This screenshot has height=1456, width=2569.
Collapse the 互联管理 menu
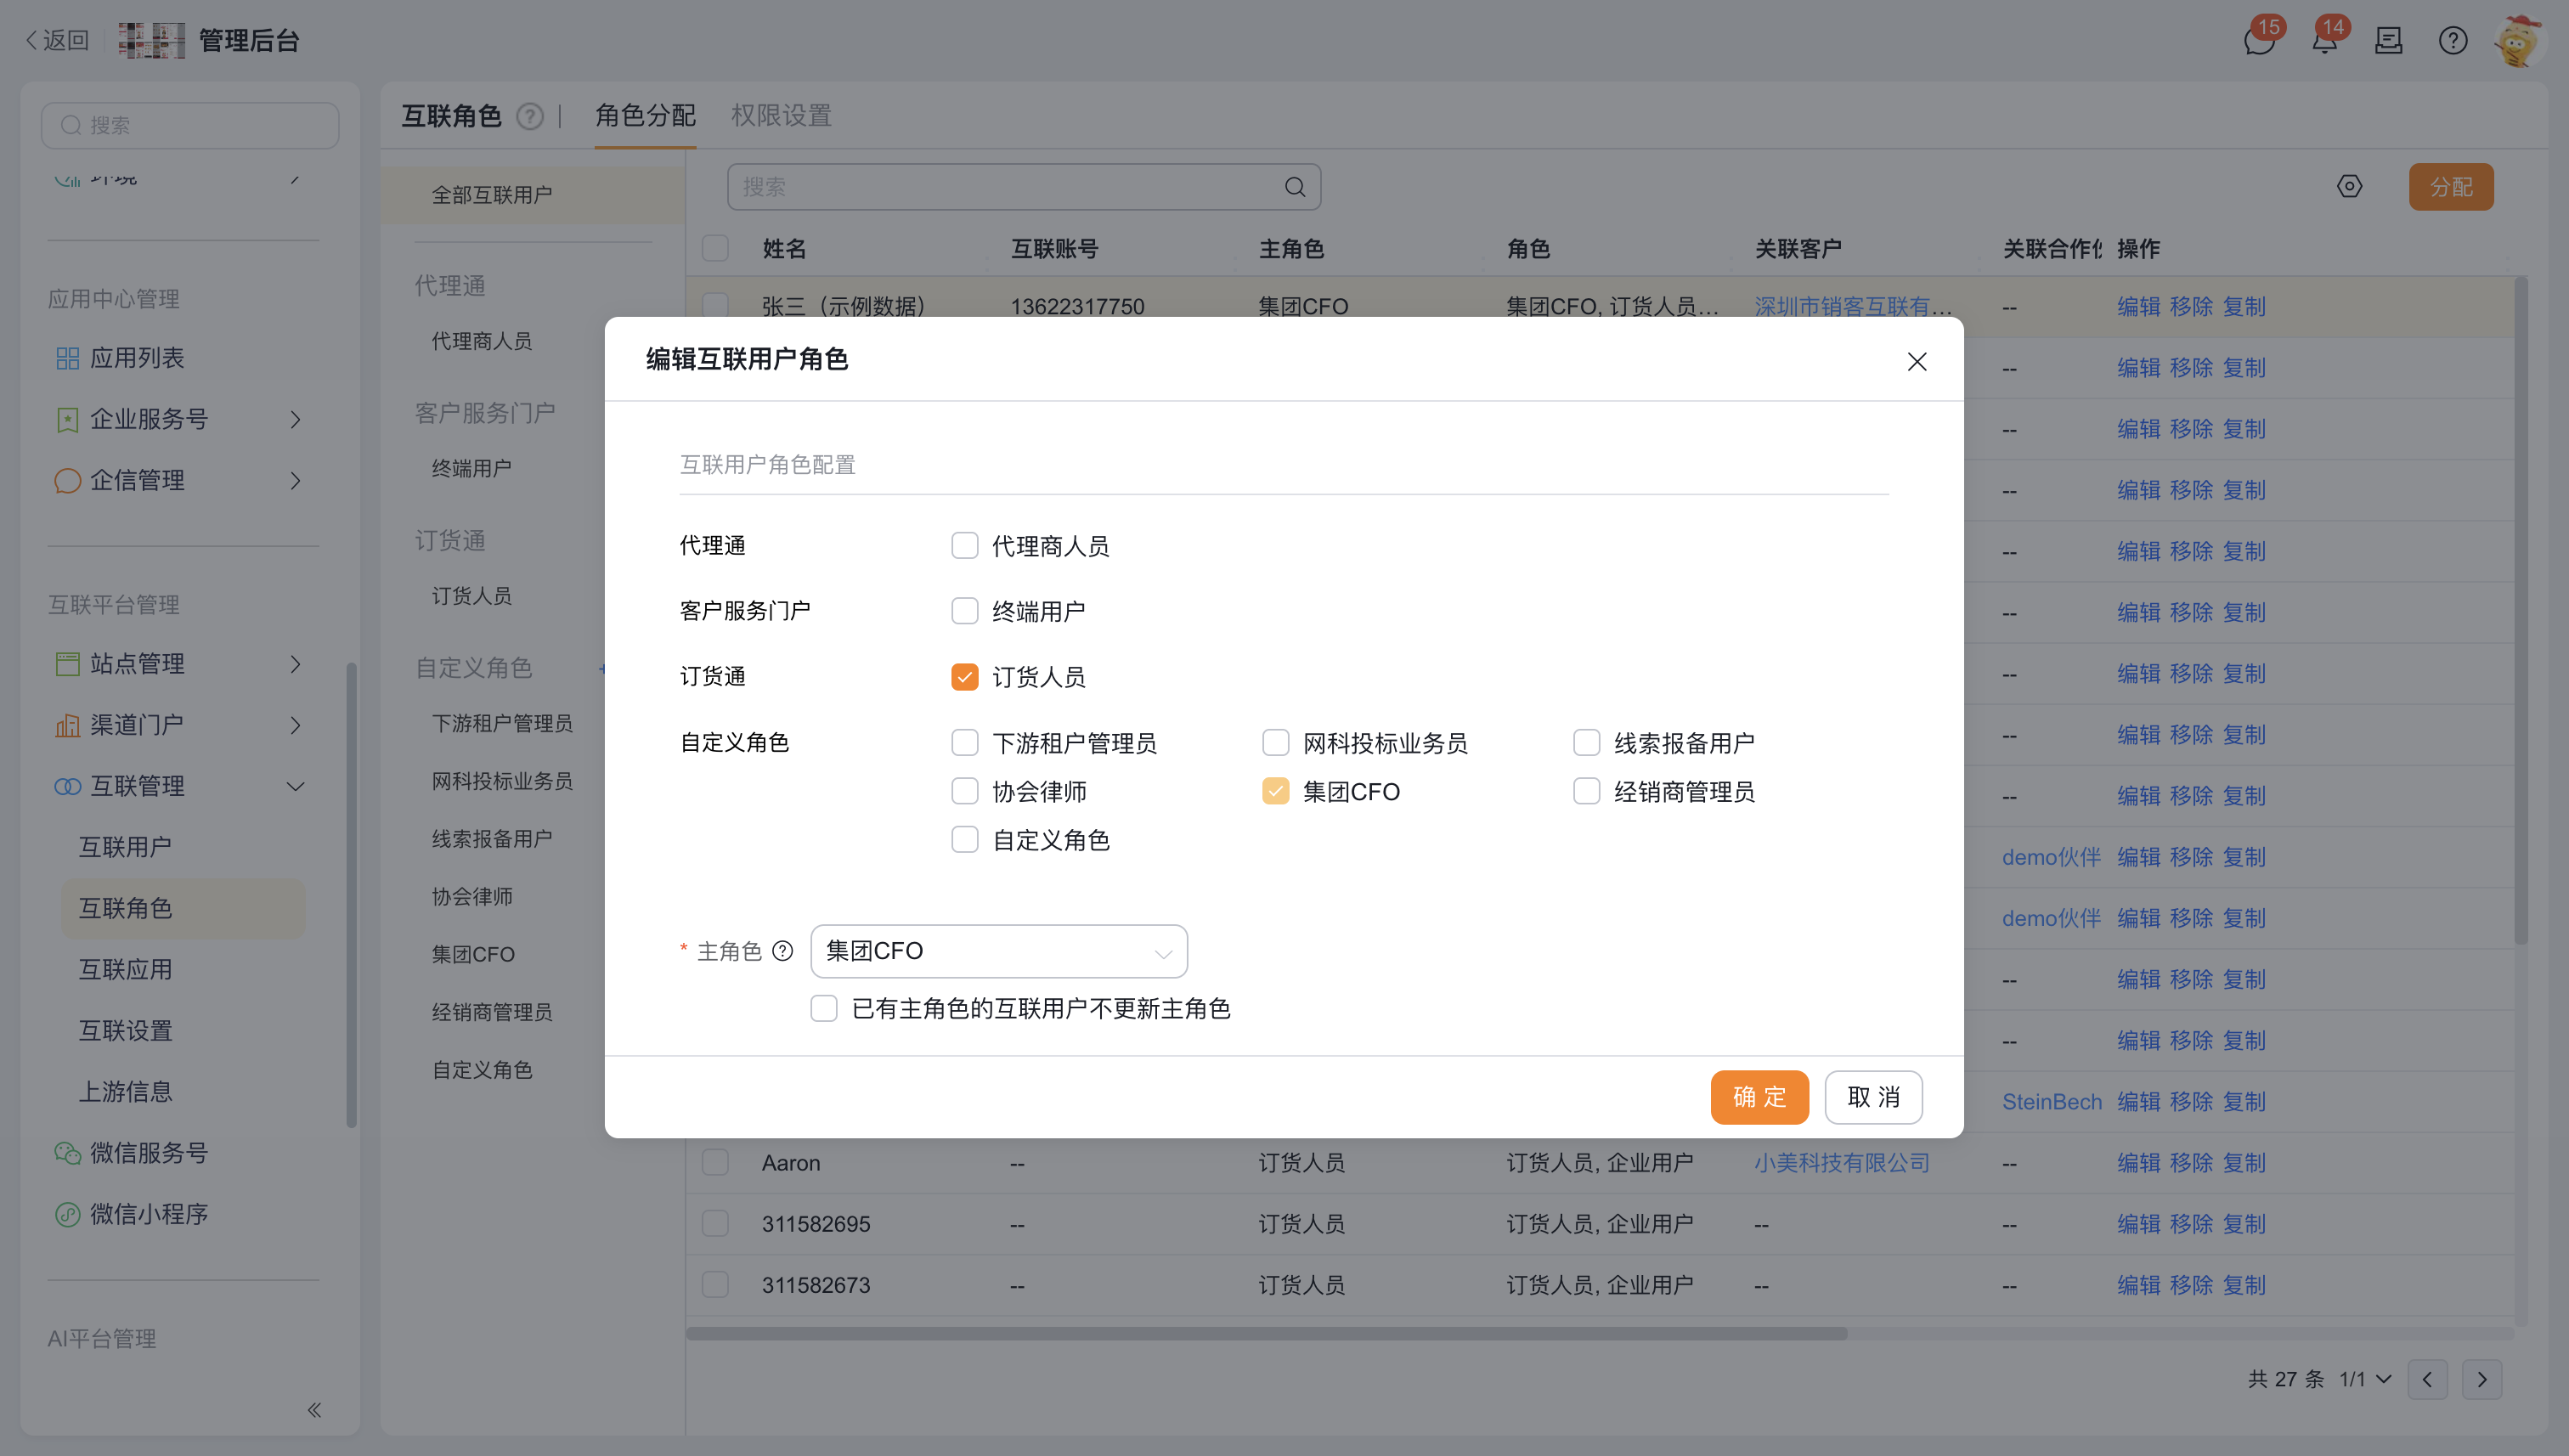click(295, 786)
